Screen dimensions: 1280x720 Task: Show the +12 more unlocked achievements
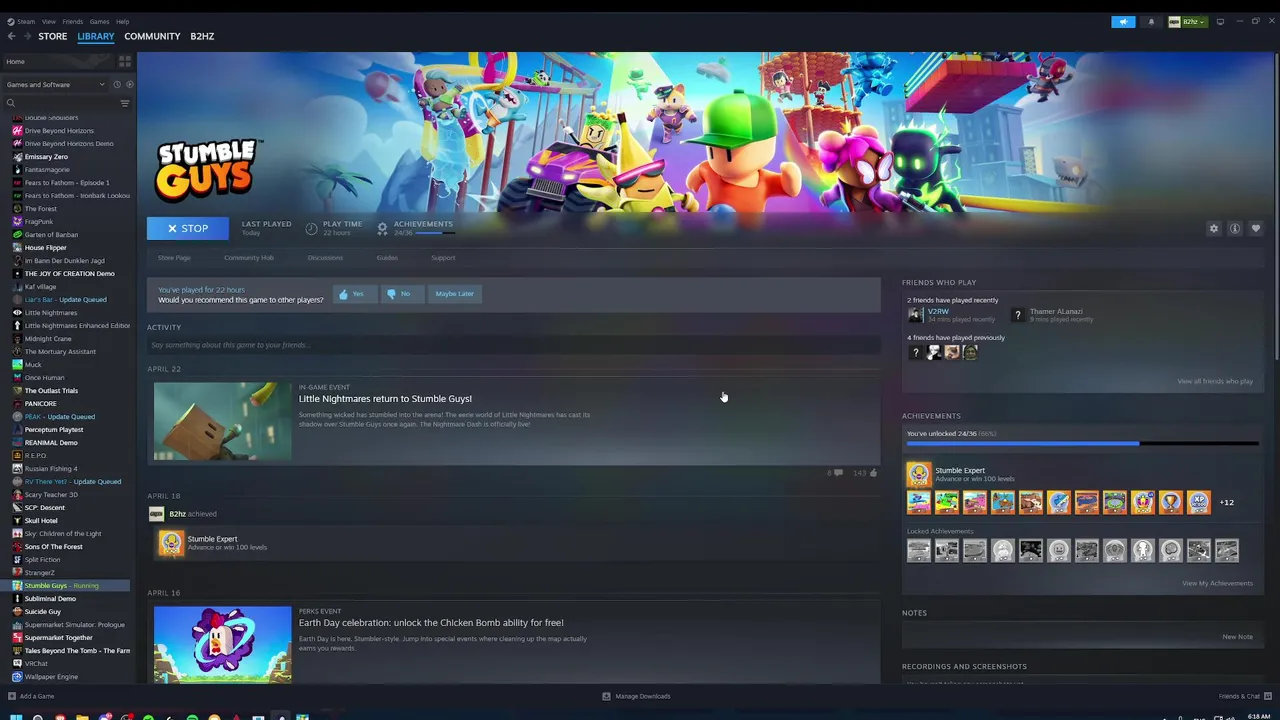coord(1227,502)
